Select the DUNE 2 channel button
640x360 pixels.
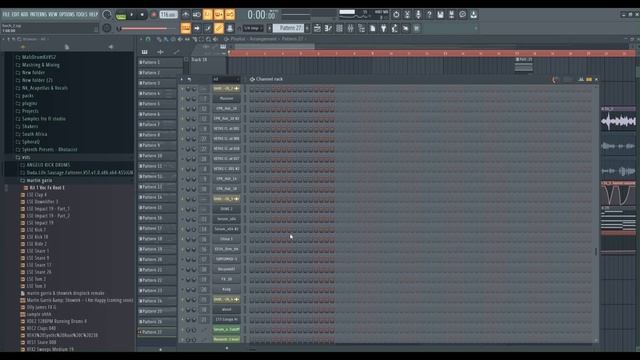click(x=227, y=209)
